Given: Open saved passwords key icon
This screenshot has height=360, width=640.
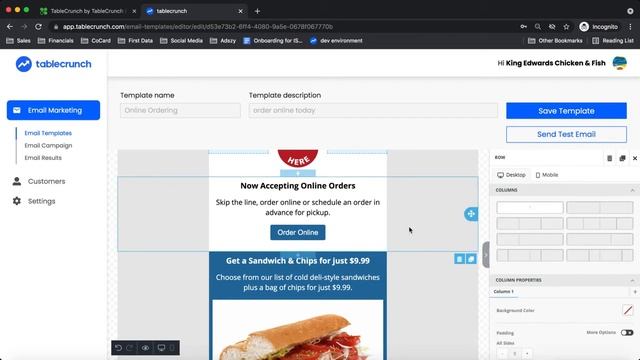Looking at the screenshot, I should click(523, 27).
